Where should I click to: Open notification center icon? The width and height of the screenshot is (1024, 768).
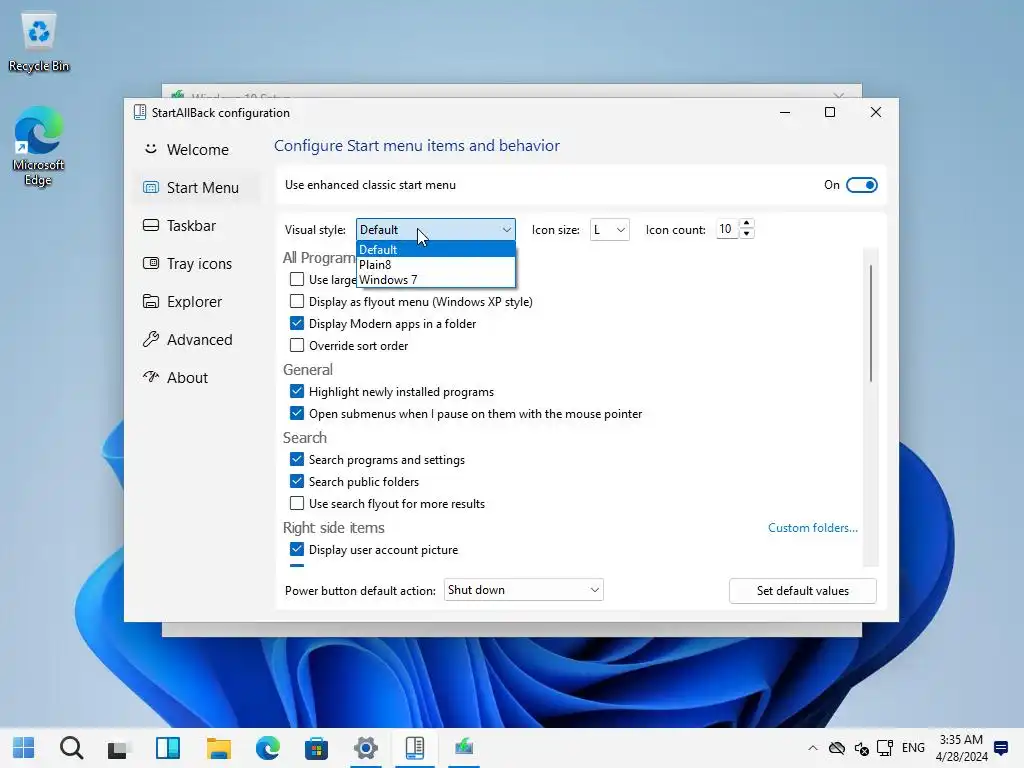point(1000,748)
